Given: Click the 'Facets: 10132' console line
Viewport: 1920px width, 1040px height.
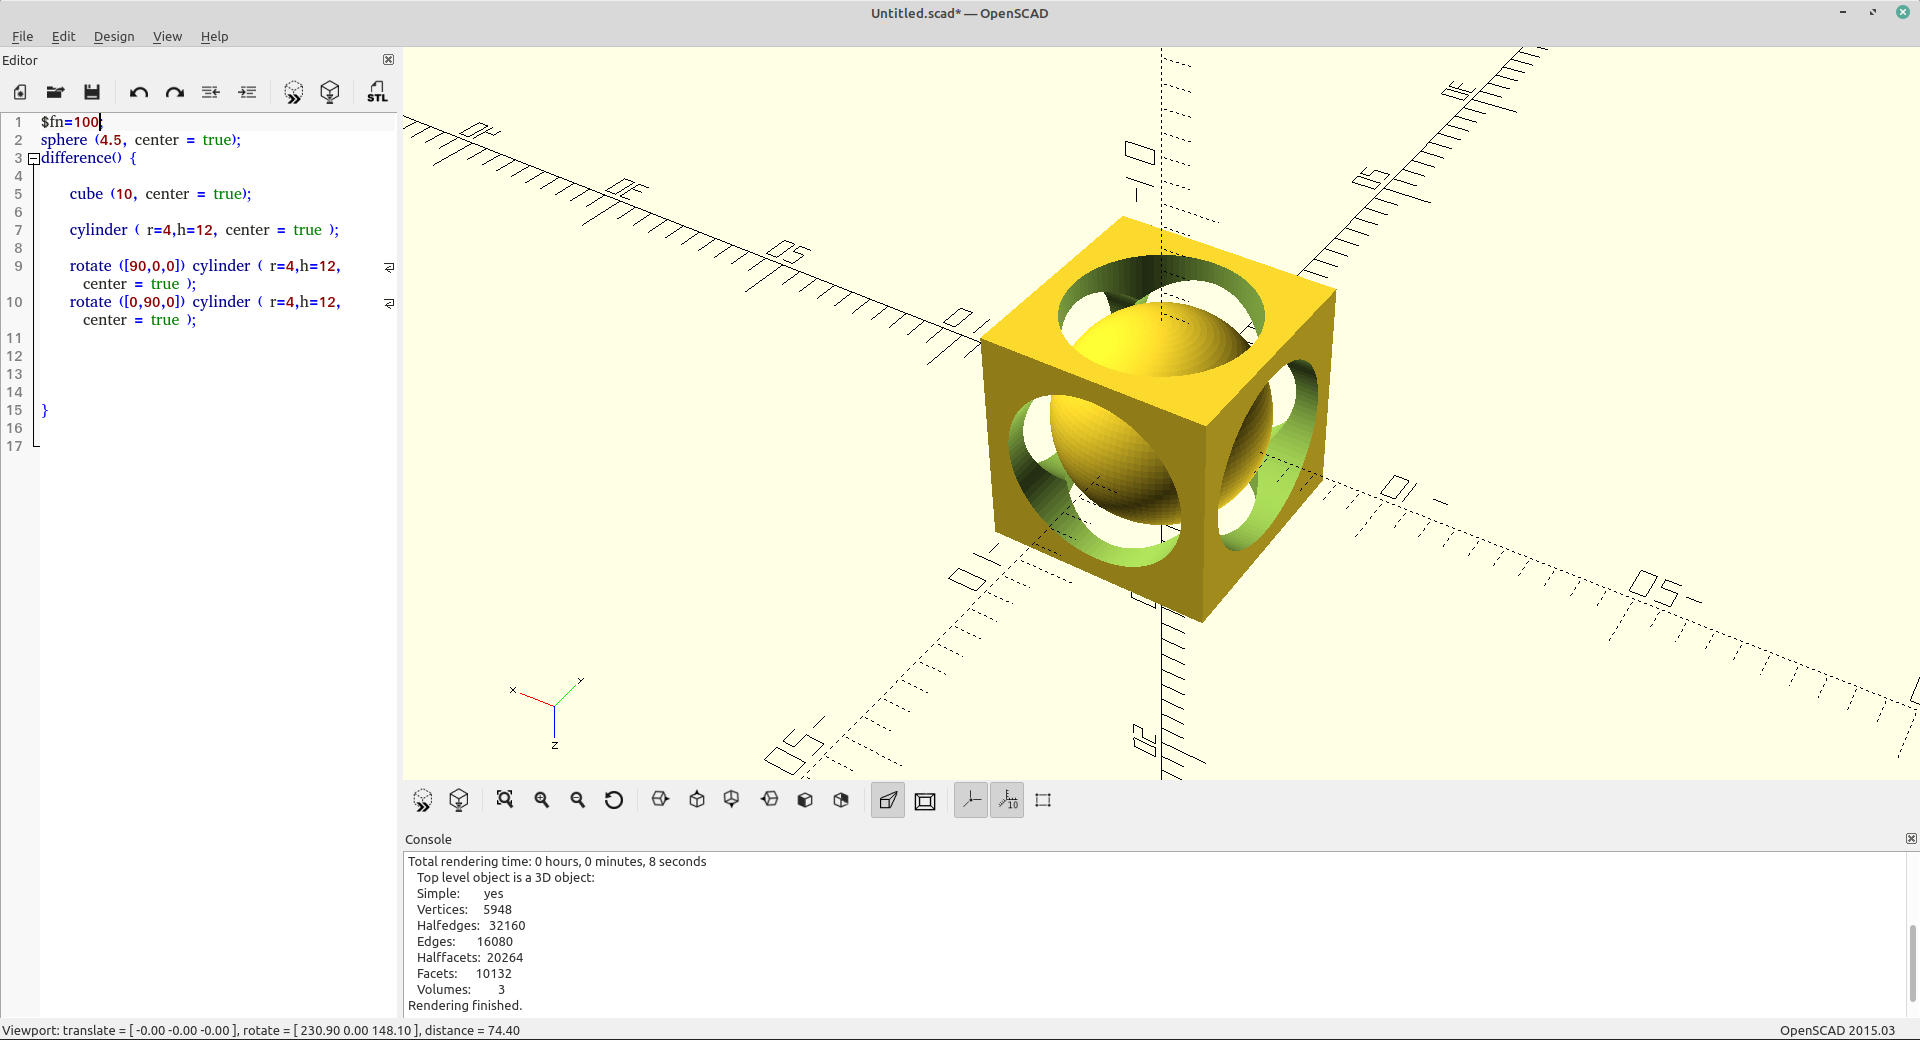Looking at the screenshot, I should click(x=464, y=973).
